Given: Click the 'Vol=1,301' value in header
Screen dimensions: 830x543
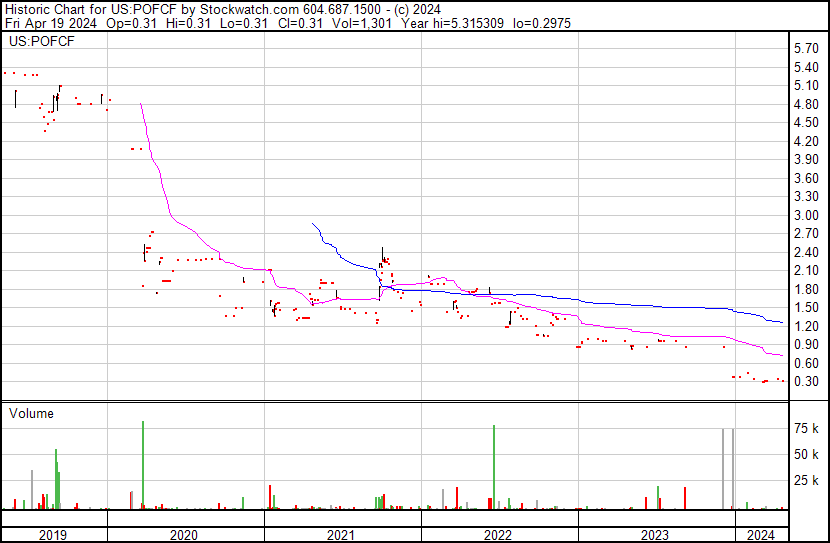Looking at the screenshot, I should point(362,23).
